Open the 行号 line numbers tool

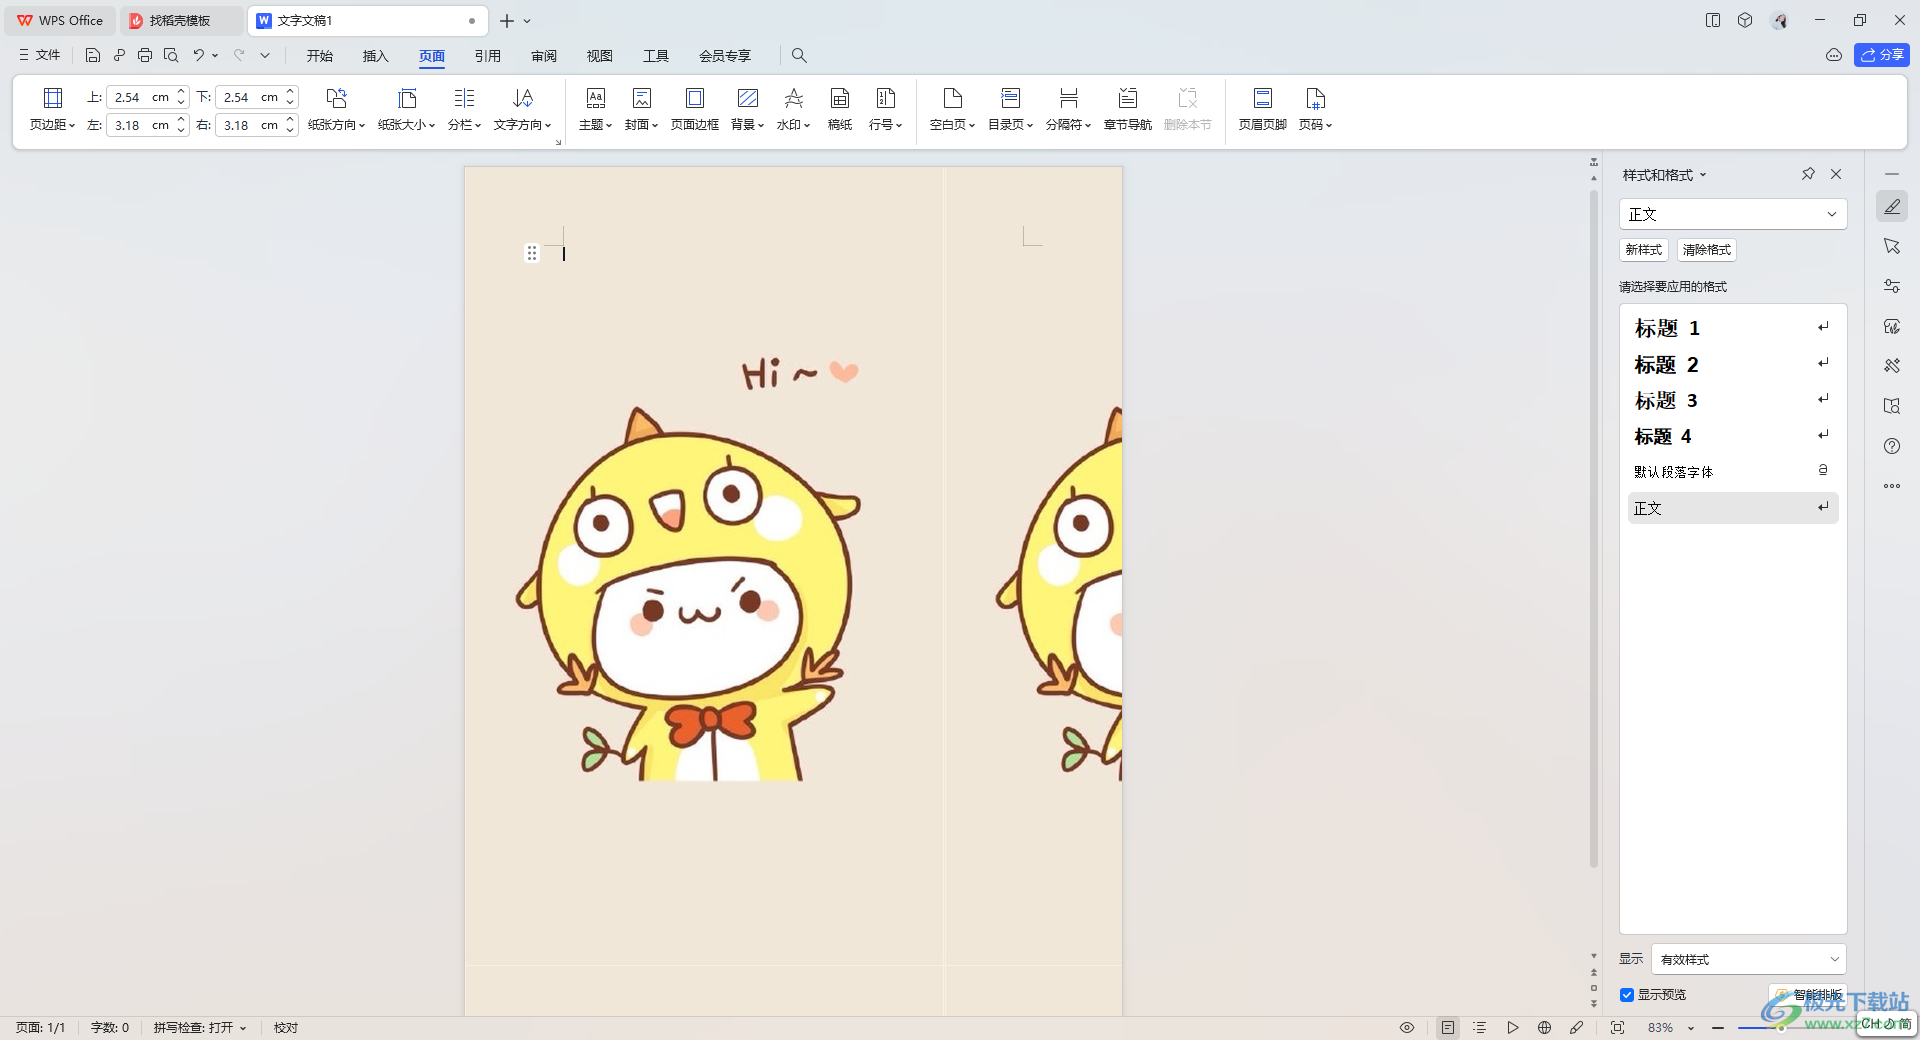pos(885,109)
